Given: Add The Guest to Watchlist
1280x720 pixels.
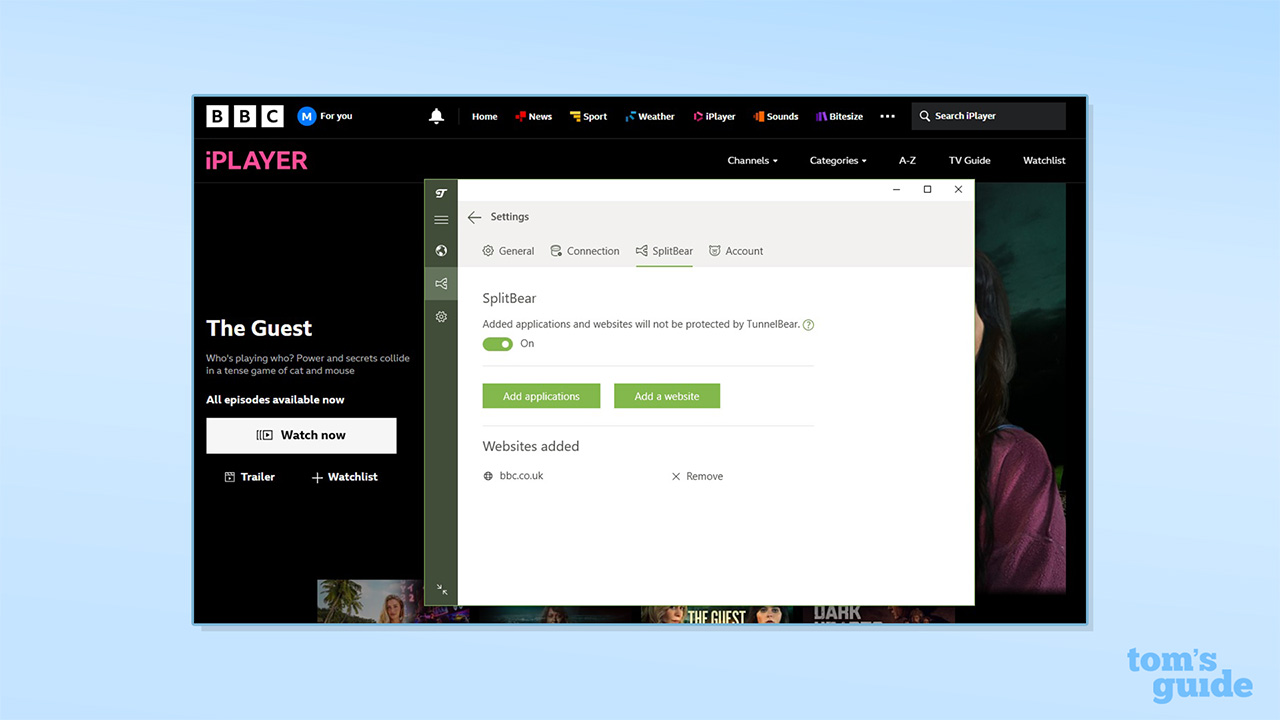Looking at the screenshot, I should pos(344,477).
